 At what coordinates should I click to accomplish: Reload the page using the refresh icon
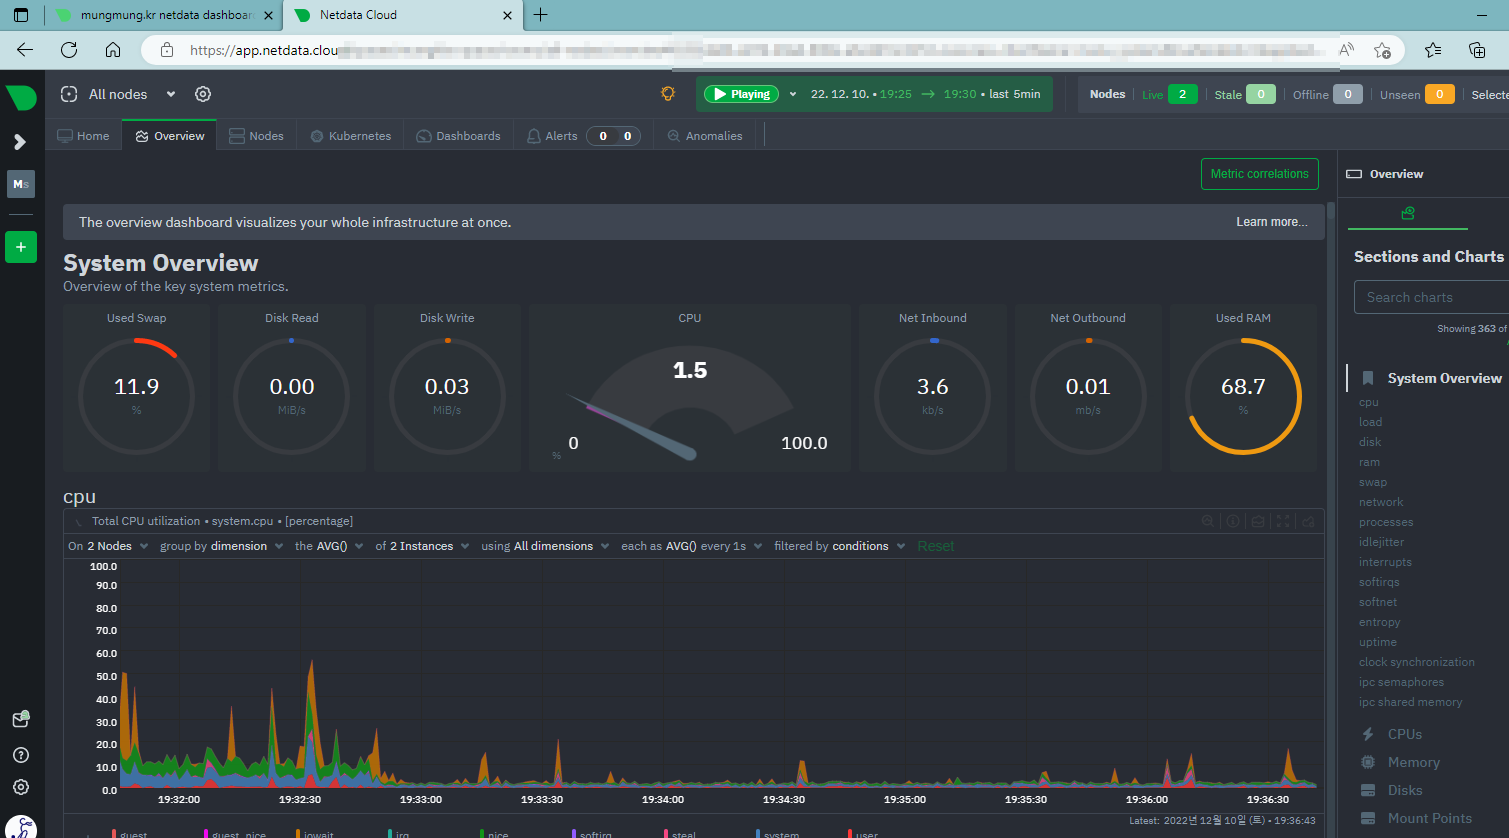click(69, 50)
